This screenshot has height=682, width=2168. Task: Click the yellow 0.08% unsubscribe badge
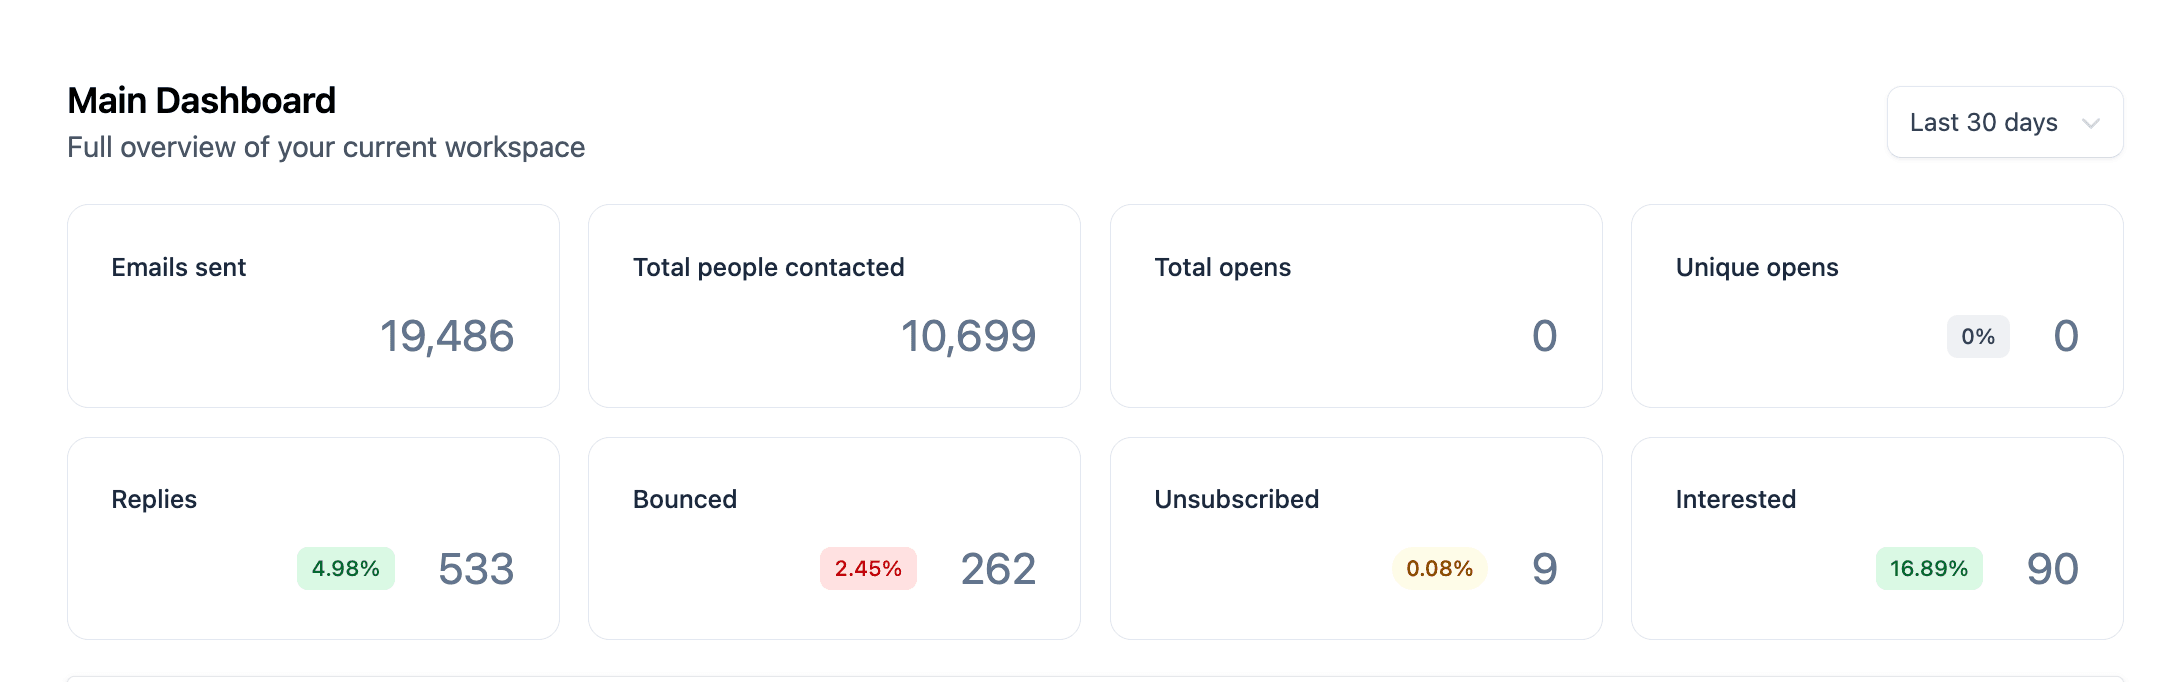tap(1439, 569)
